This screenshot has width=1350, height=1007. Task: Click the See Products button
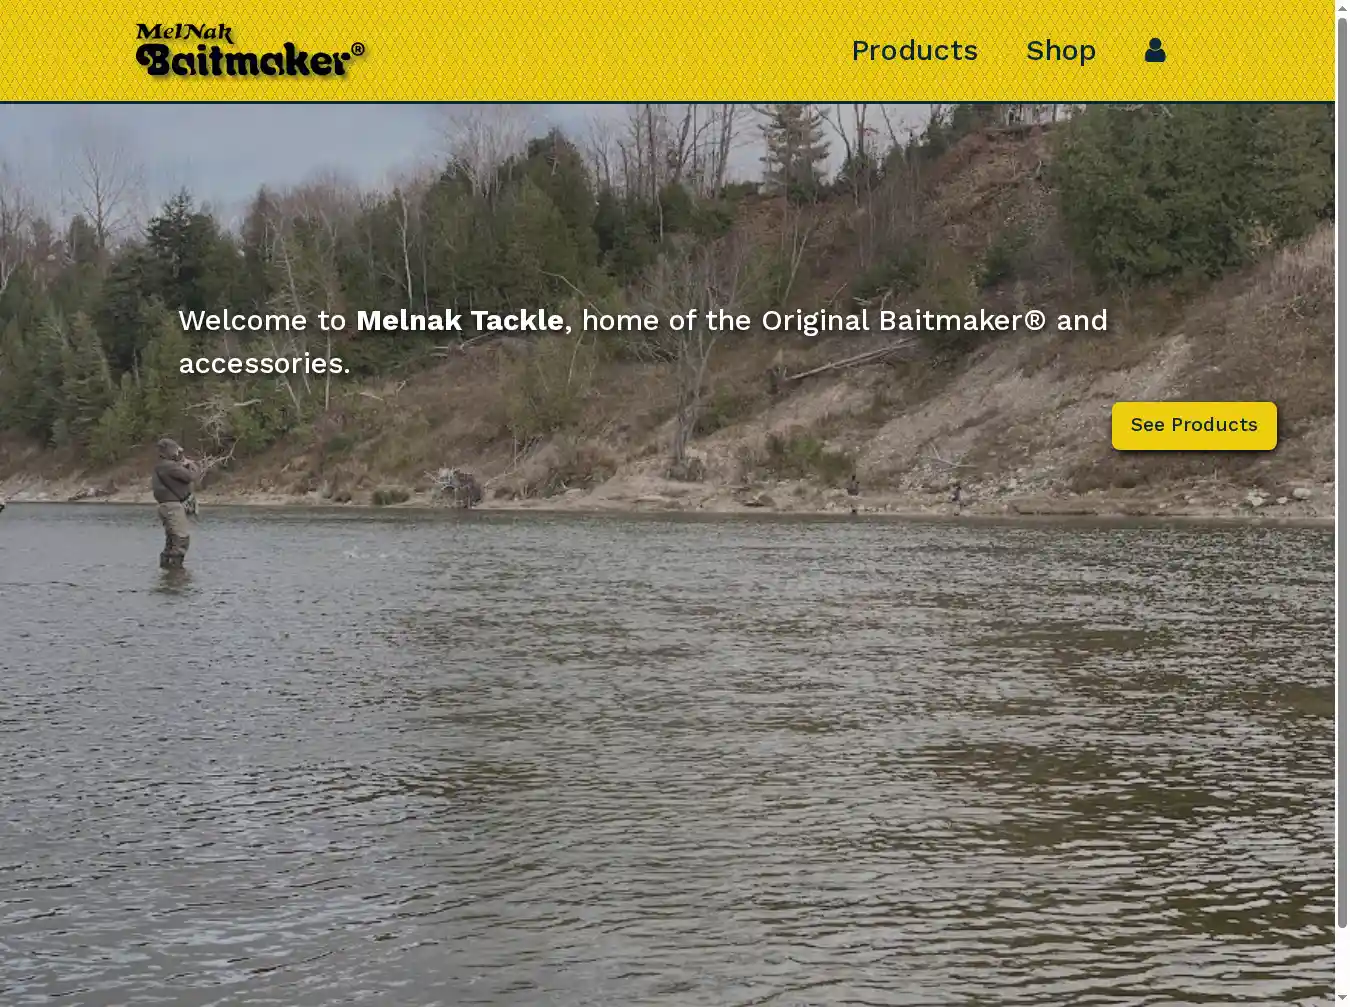click(1194, 425)
